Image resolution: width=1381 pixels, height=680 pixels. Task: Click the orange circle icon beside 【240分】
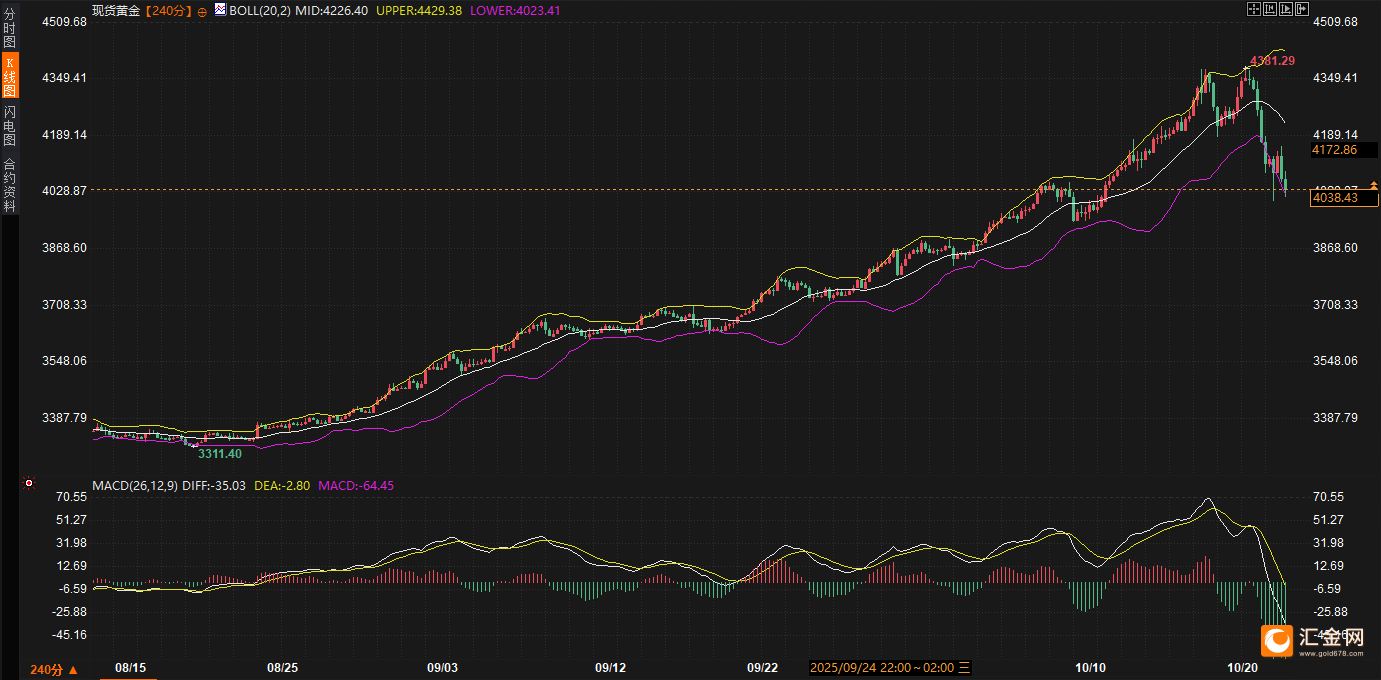pos(202,10)
